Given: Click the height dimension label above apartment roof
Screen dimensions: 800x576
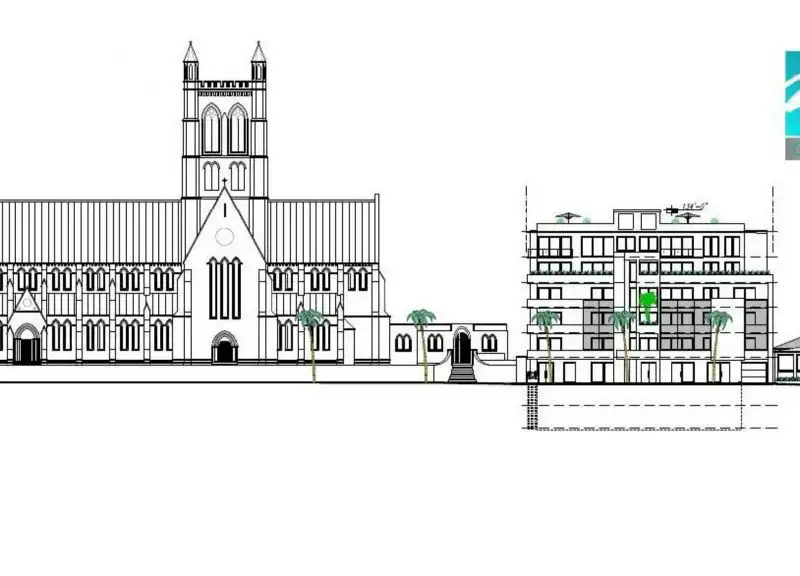Looking at the screenshot, I should click(x=692, y=206).
